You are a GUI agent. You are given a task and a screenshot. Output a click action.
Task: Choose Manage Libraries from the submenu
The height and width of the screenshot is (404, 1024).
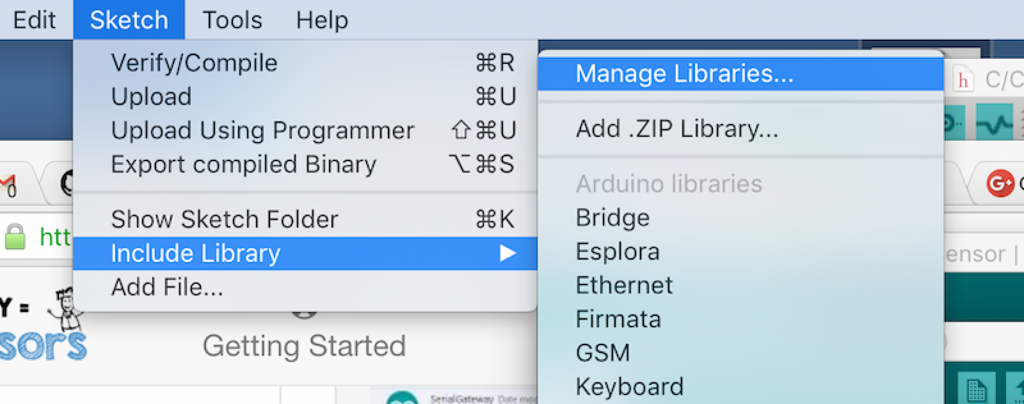[x=684, y=74]
